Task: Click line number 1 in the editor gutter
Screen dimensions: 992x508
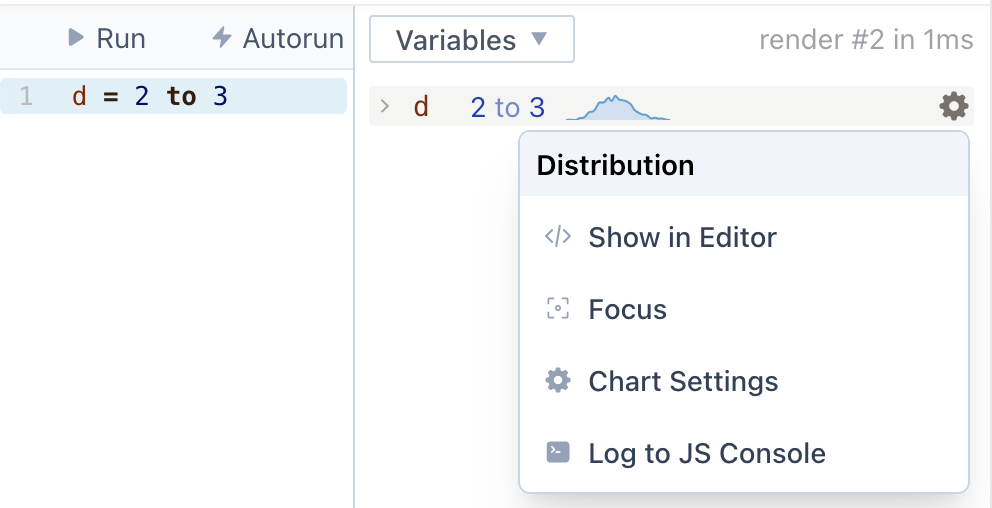Action: (x=26, y=96)
